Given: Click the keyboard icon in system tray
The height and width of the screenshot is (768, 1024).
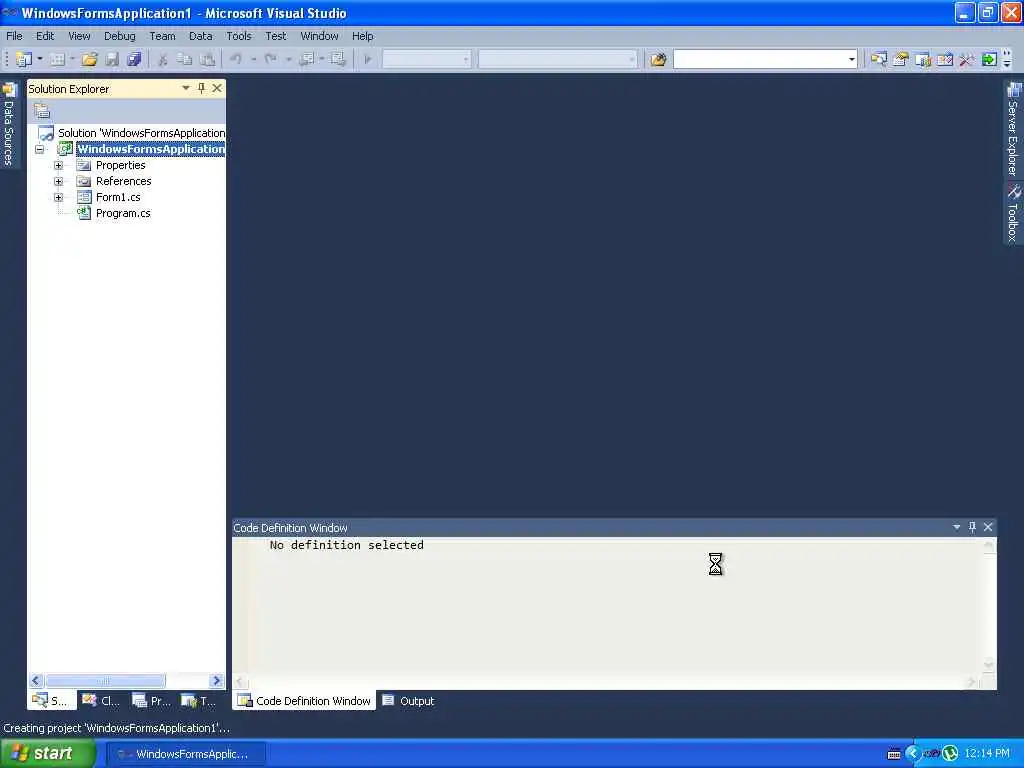Looking at the screenshot, I should (x=894, y=754).
